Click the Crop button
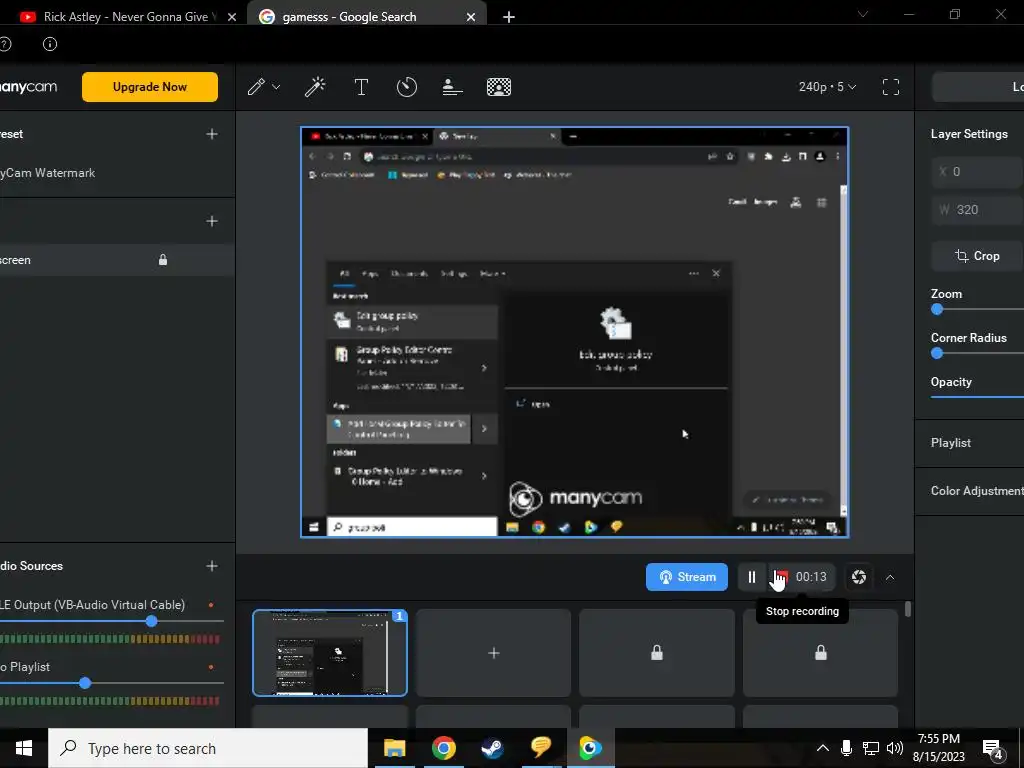This screenshot has width=1024, height=768. pyautogui.click(x=978, y=256)
